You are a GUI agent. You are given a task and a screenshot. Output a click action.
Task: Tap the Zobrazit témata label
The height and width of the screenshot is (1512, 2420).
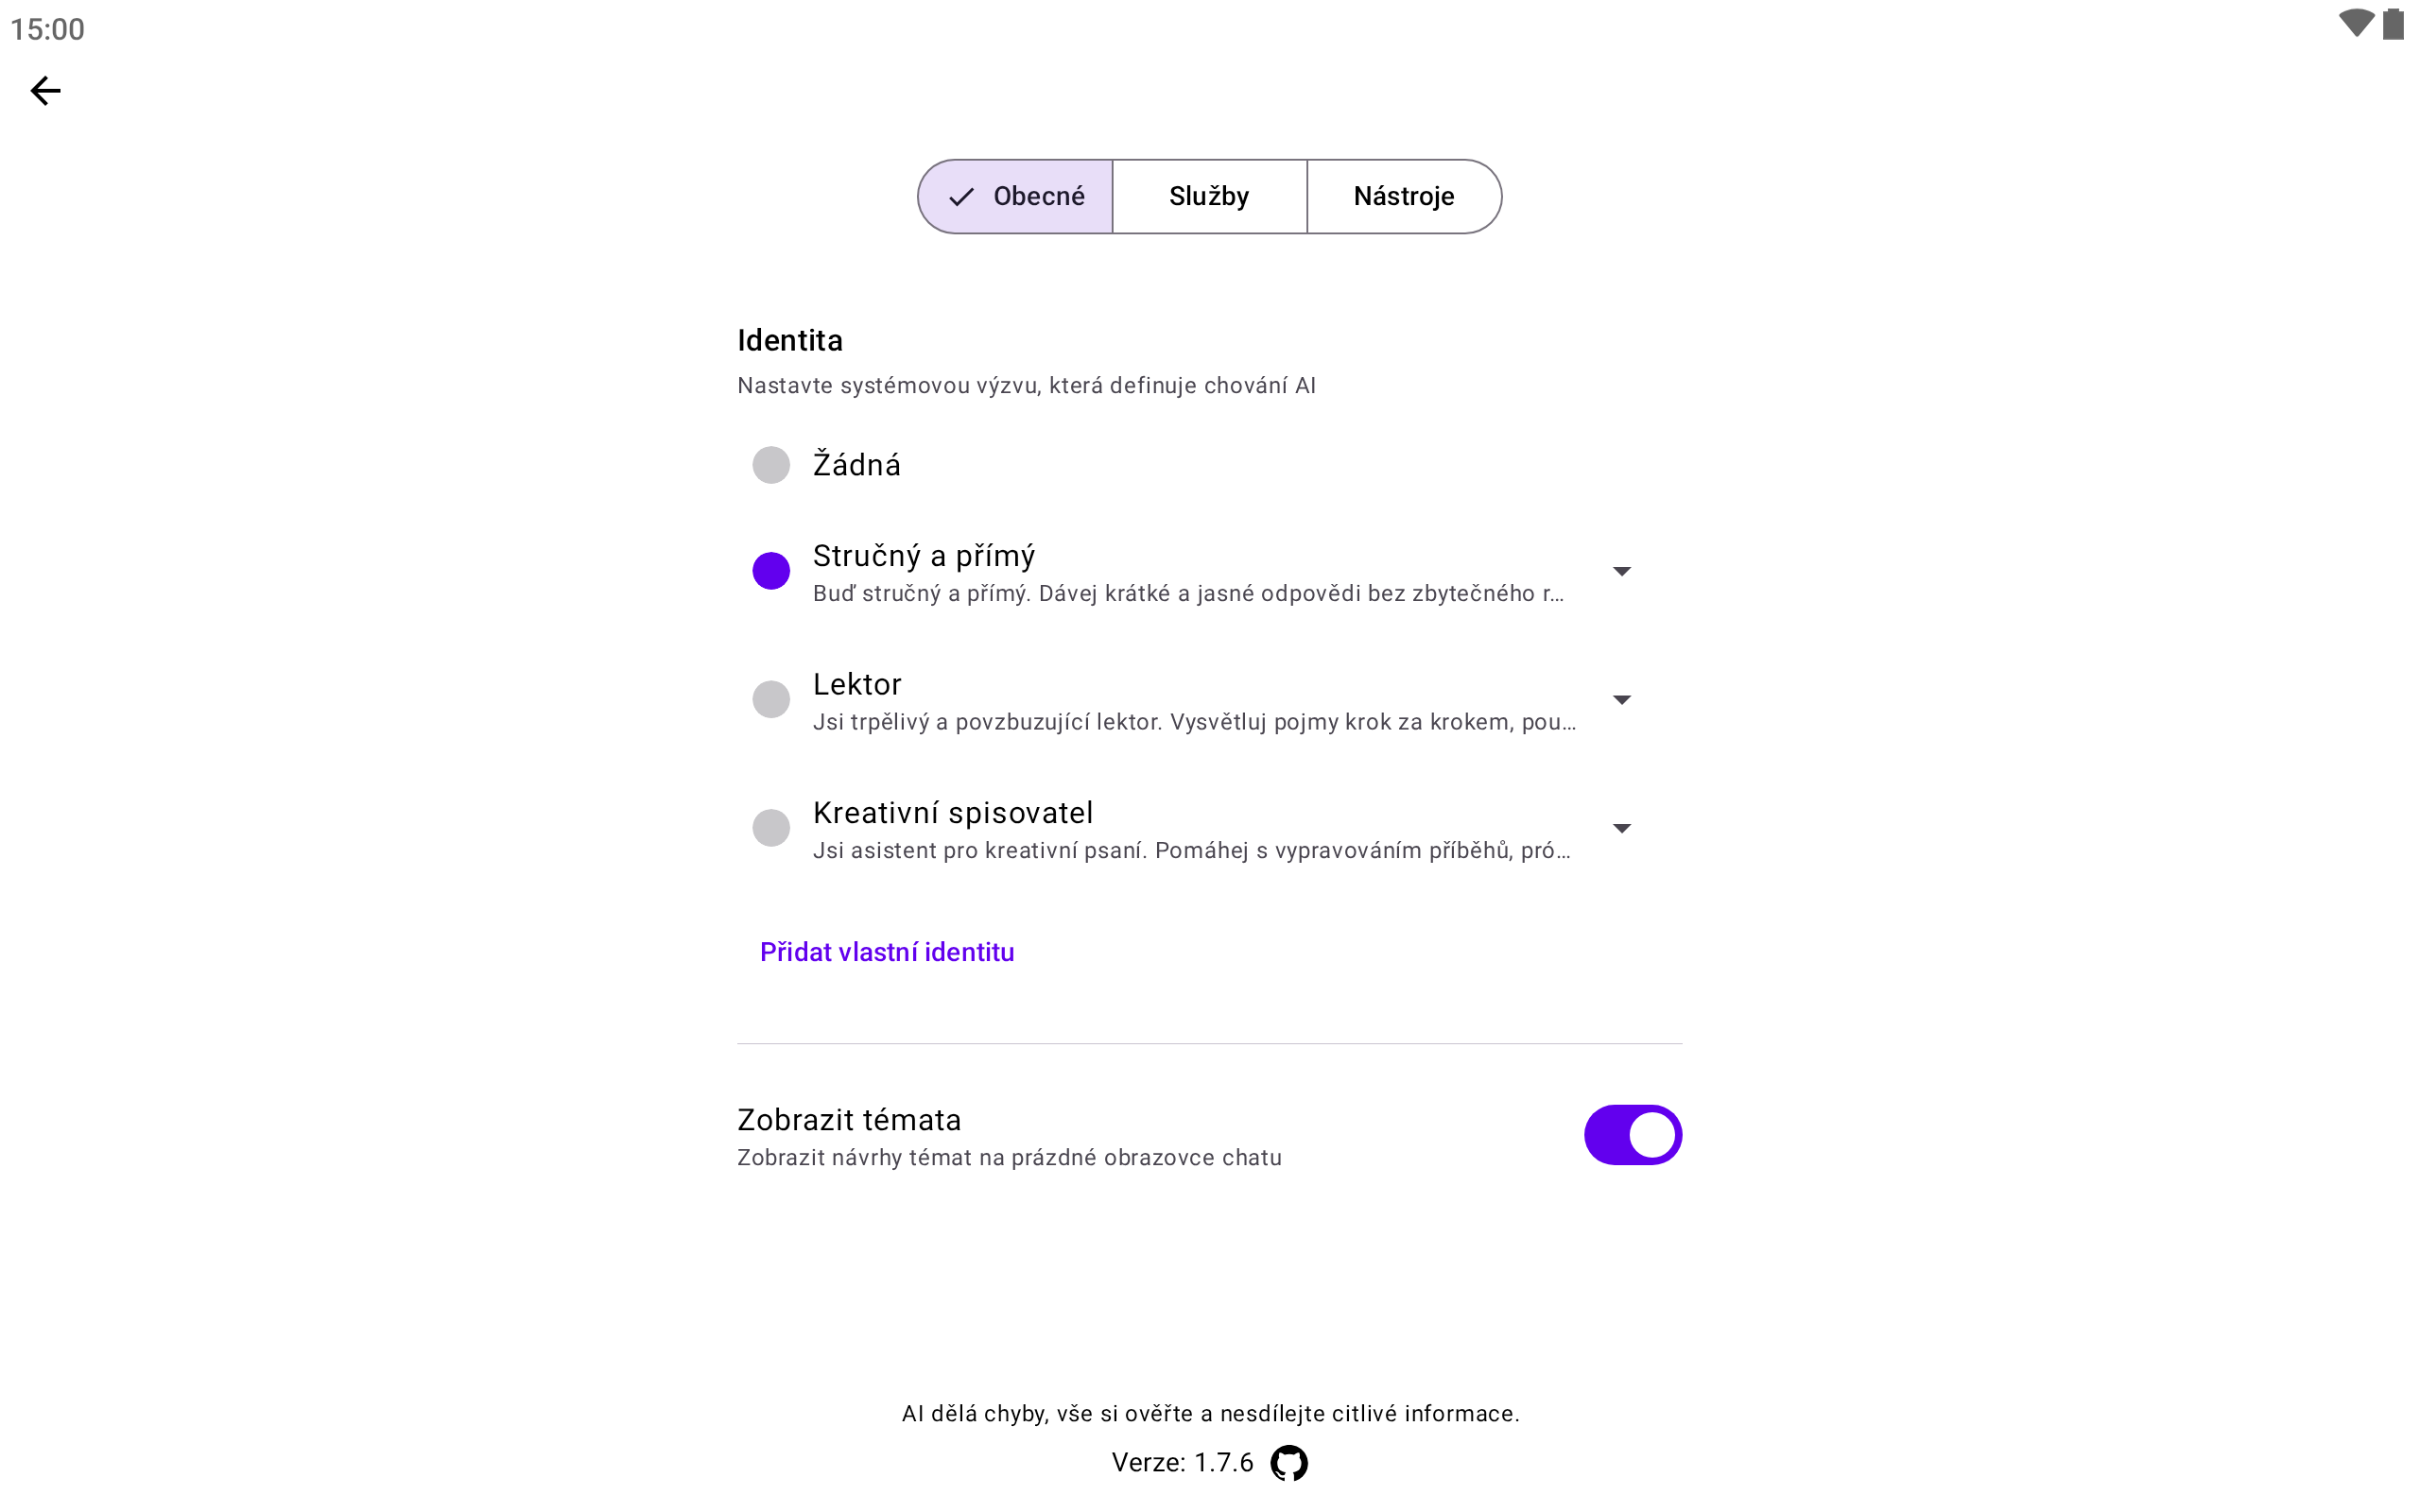(849, 1120)
